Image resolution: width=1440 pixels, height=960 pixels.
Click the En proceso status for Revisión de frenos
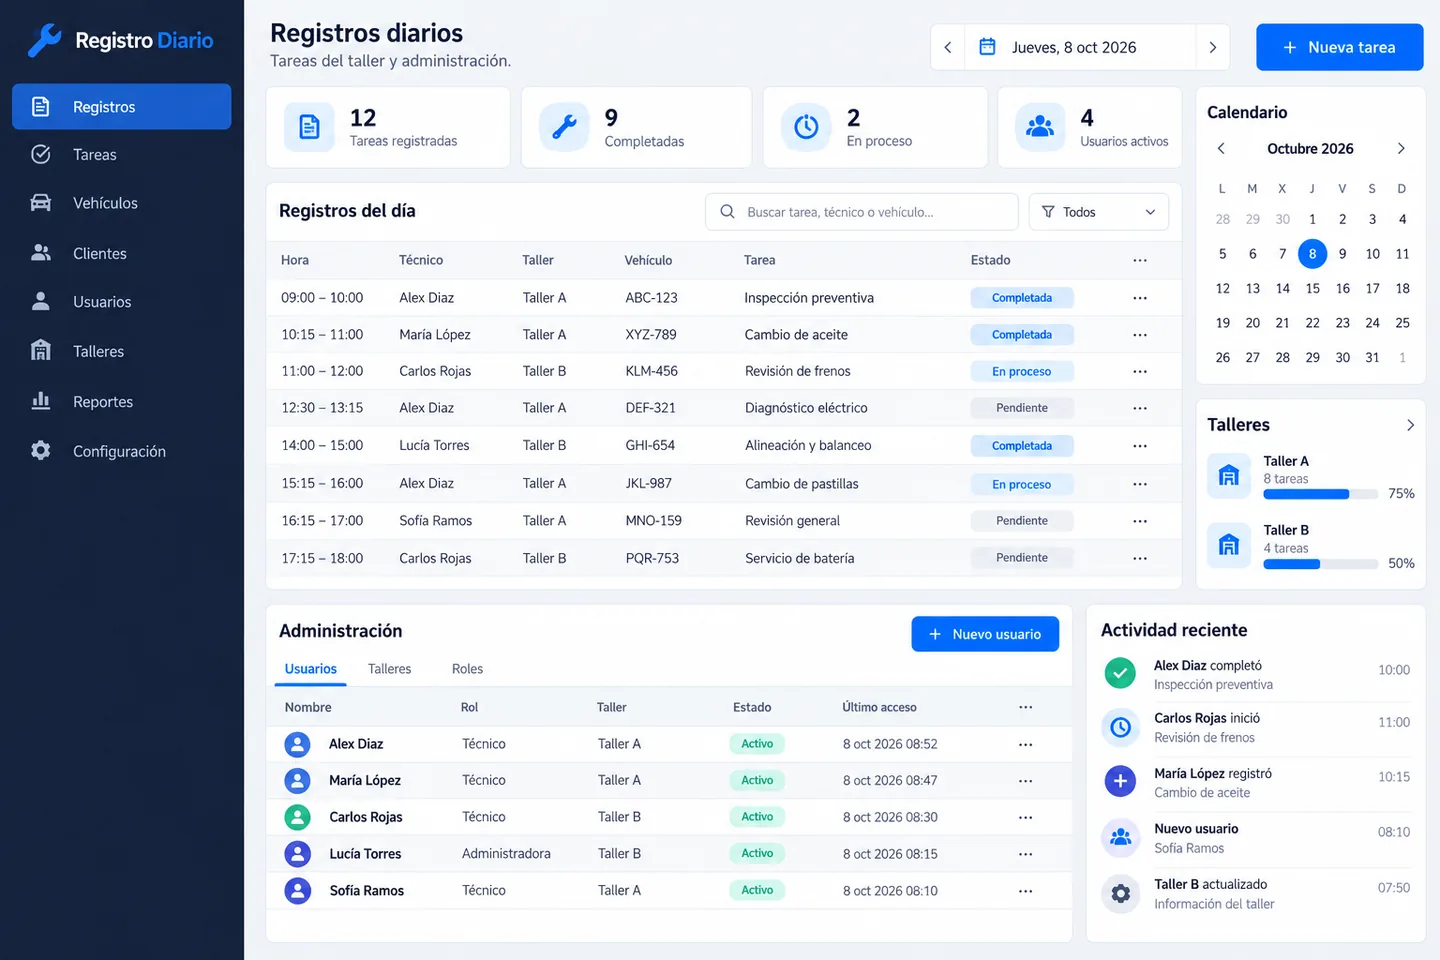click(1022, 371)
